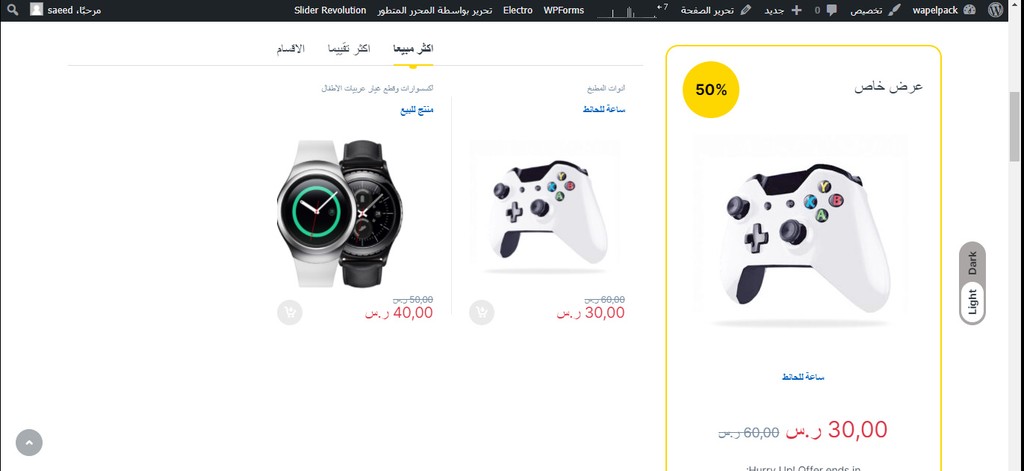
Task: Click the smartwatch product thumbnail
Action: [340, 213]
